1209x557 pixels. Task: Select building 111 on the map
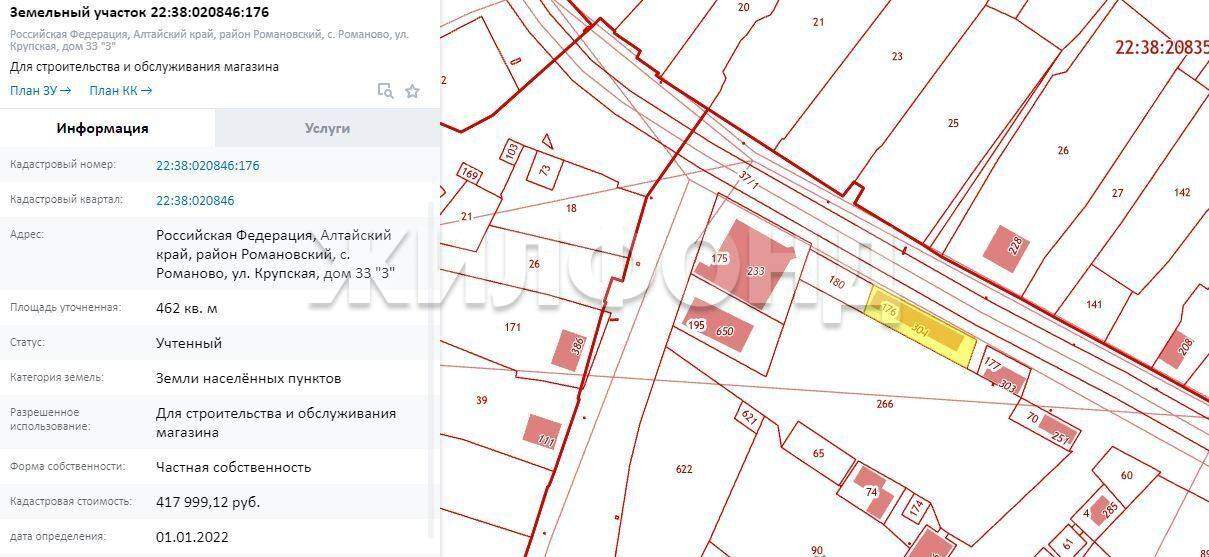543,431
